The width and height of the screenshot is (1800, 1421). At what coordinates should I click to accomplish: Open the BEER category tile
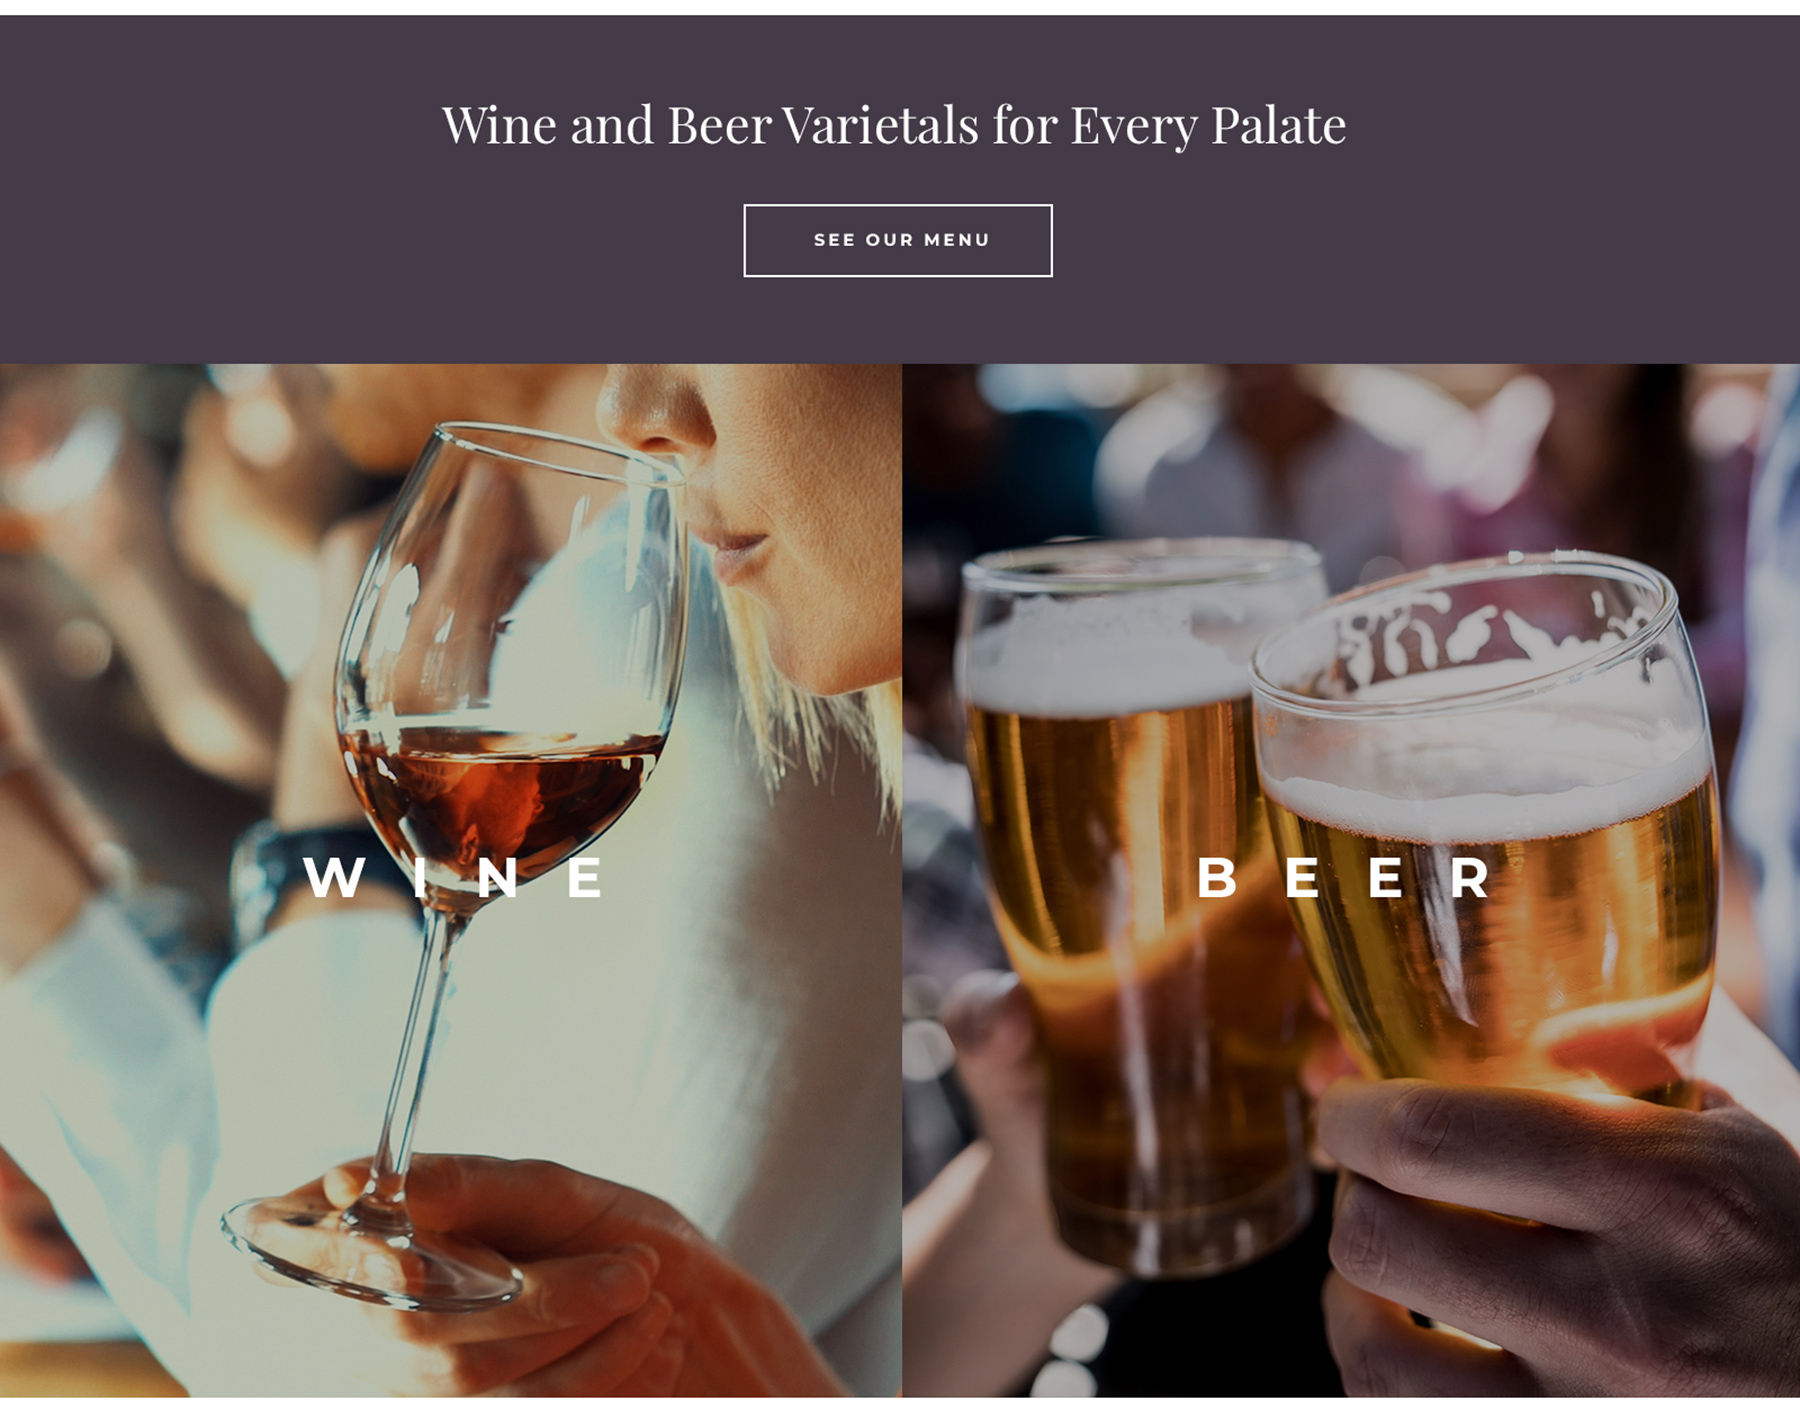click(x=1351, y=880)
